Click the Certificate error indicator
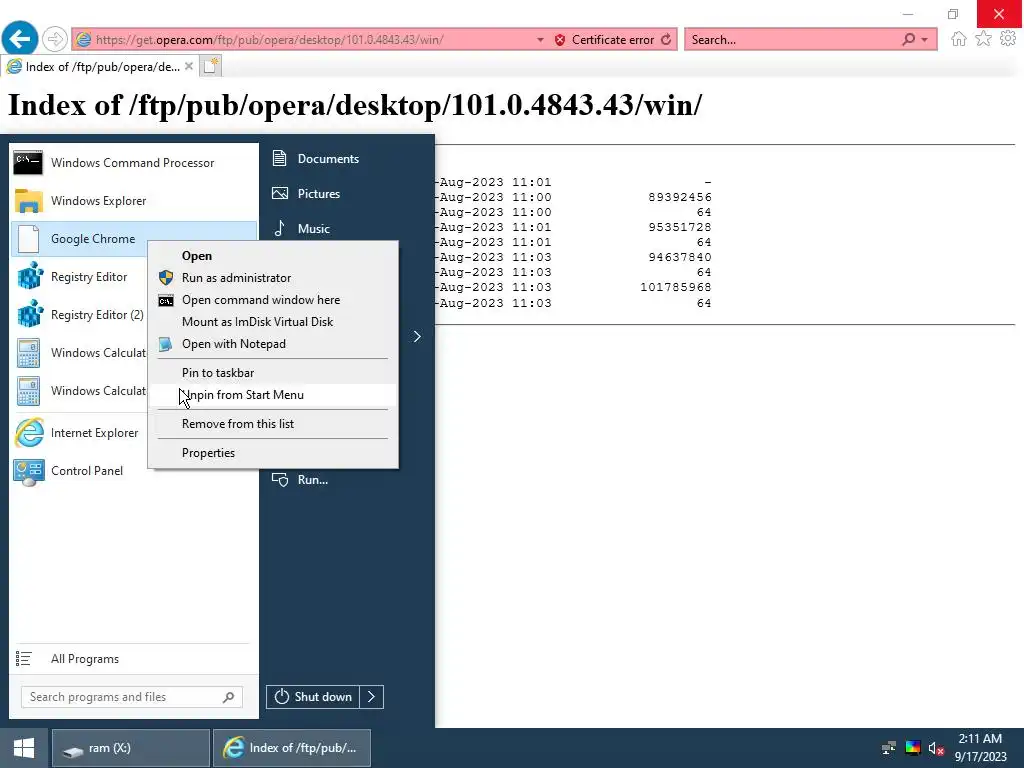This screenshot has width=1024, height=768. [x=604, y=40]
